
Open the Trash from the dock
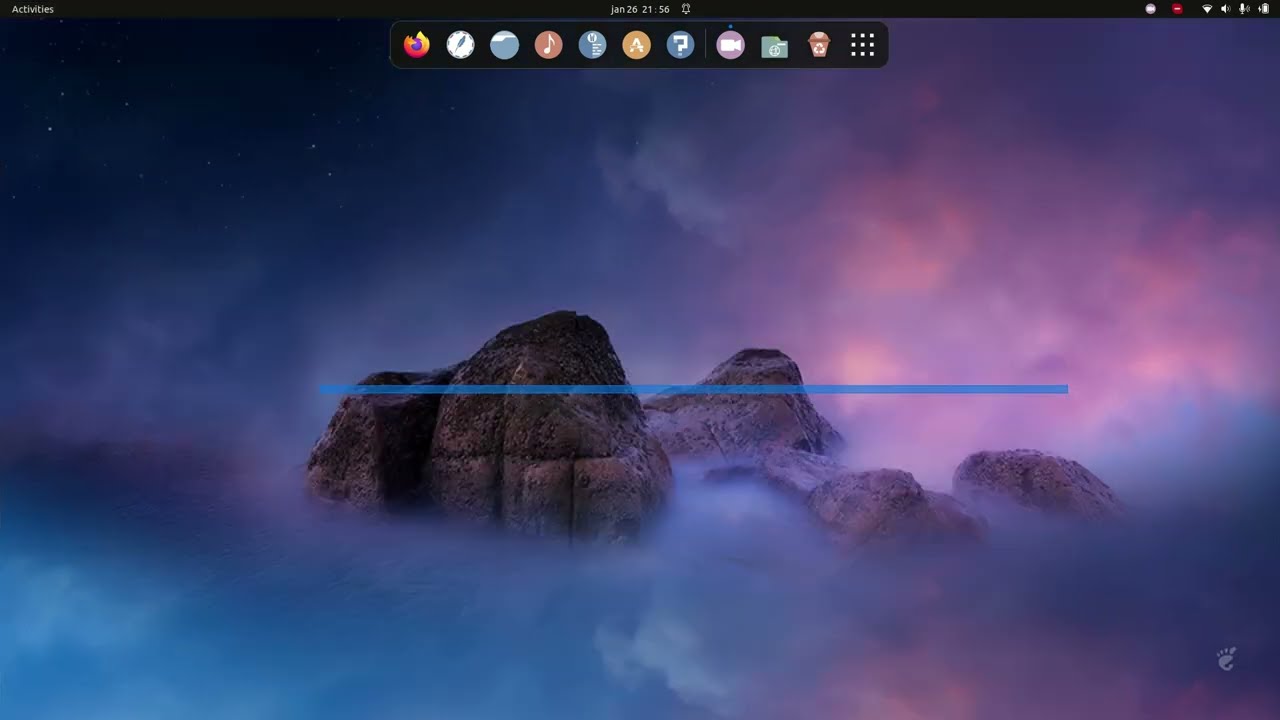click(x=819, y=44)
